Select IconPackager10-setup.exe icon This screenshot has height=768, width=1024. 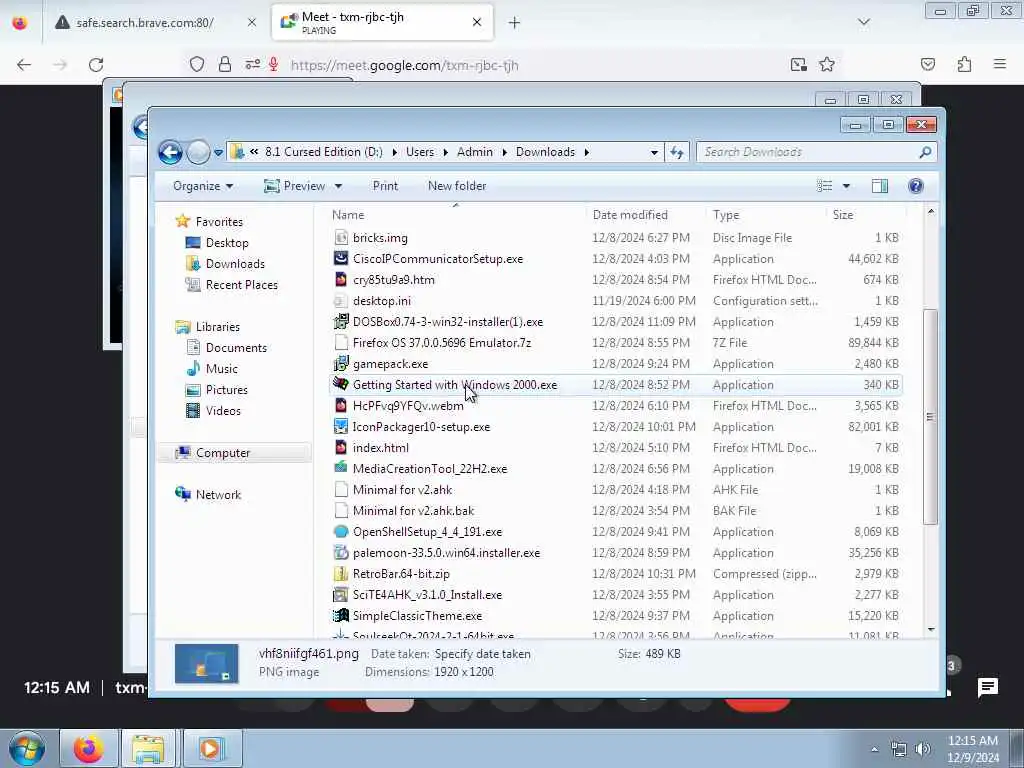340,426
